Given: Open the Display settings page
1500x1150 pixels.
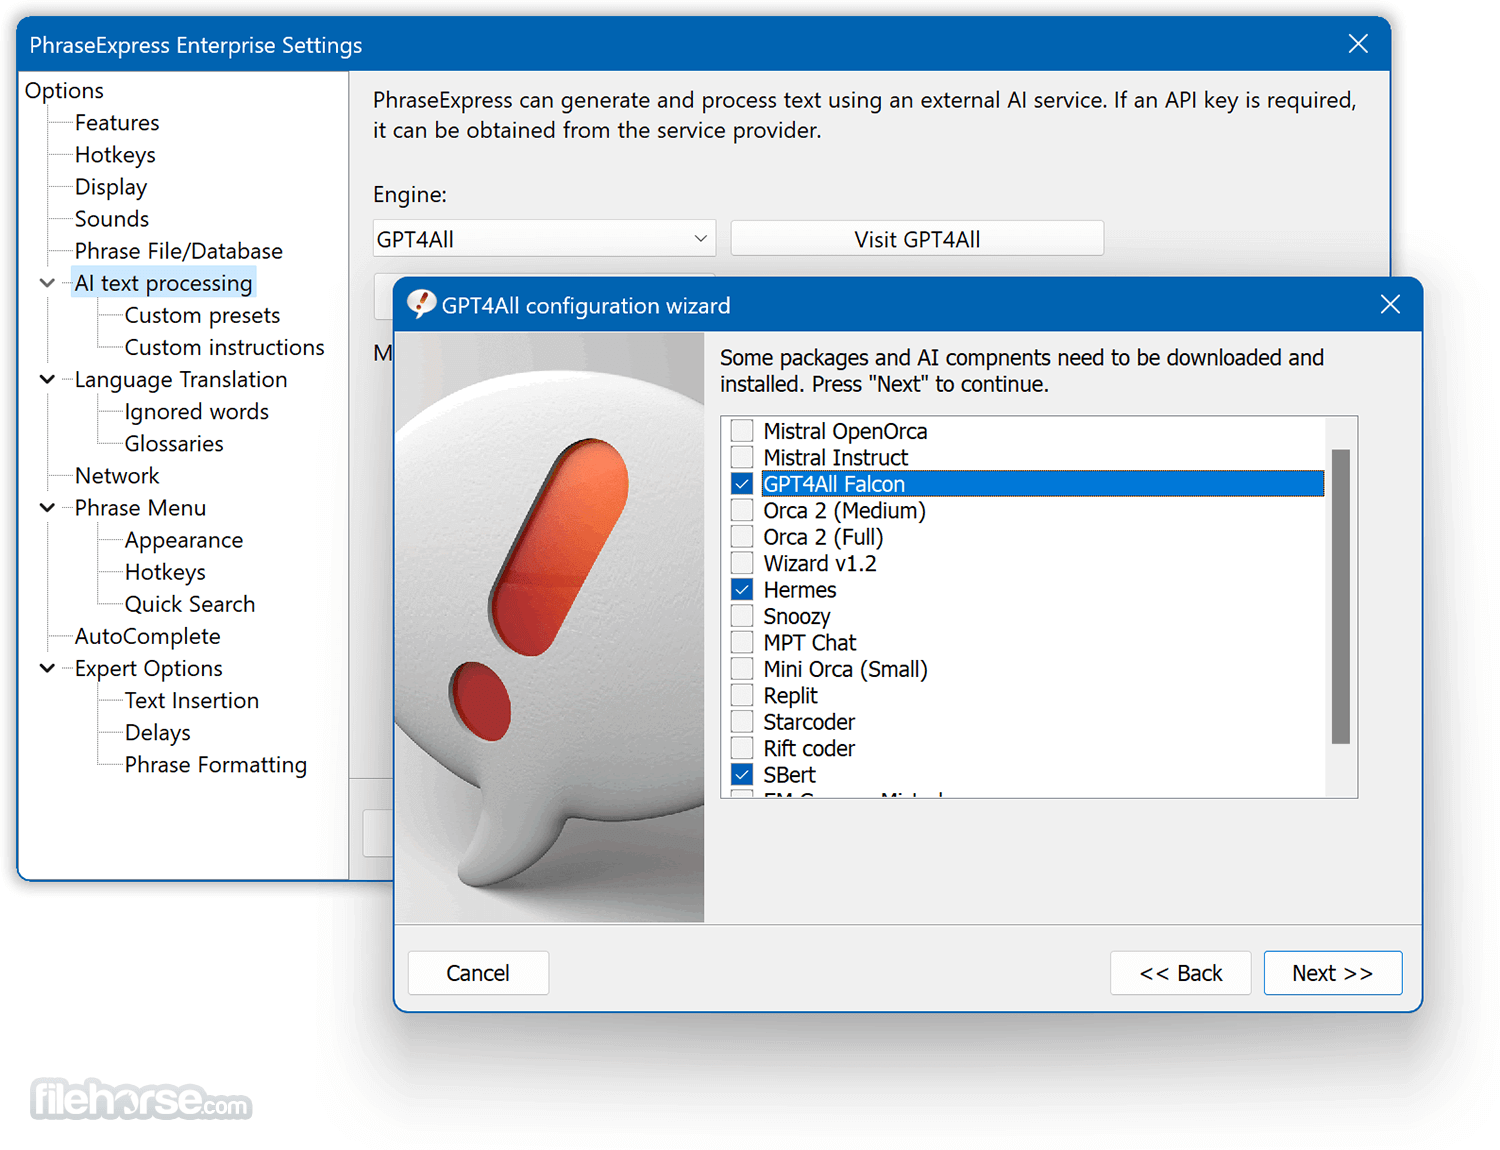Looking at the screenshot, I should coord(111,187).
